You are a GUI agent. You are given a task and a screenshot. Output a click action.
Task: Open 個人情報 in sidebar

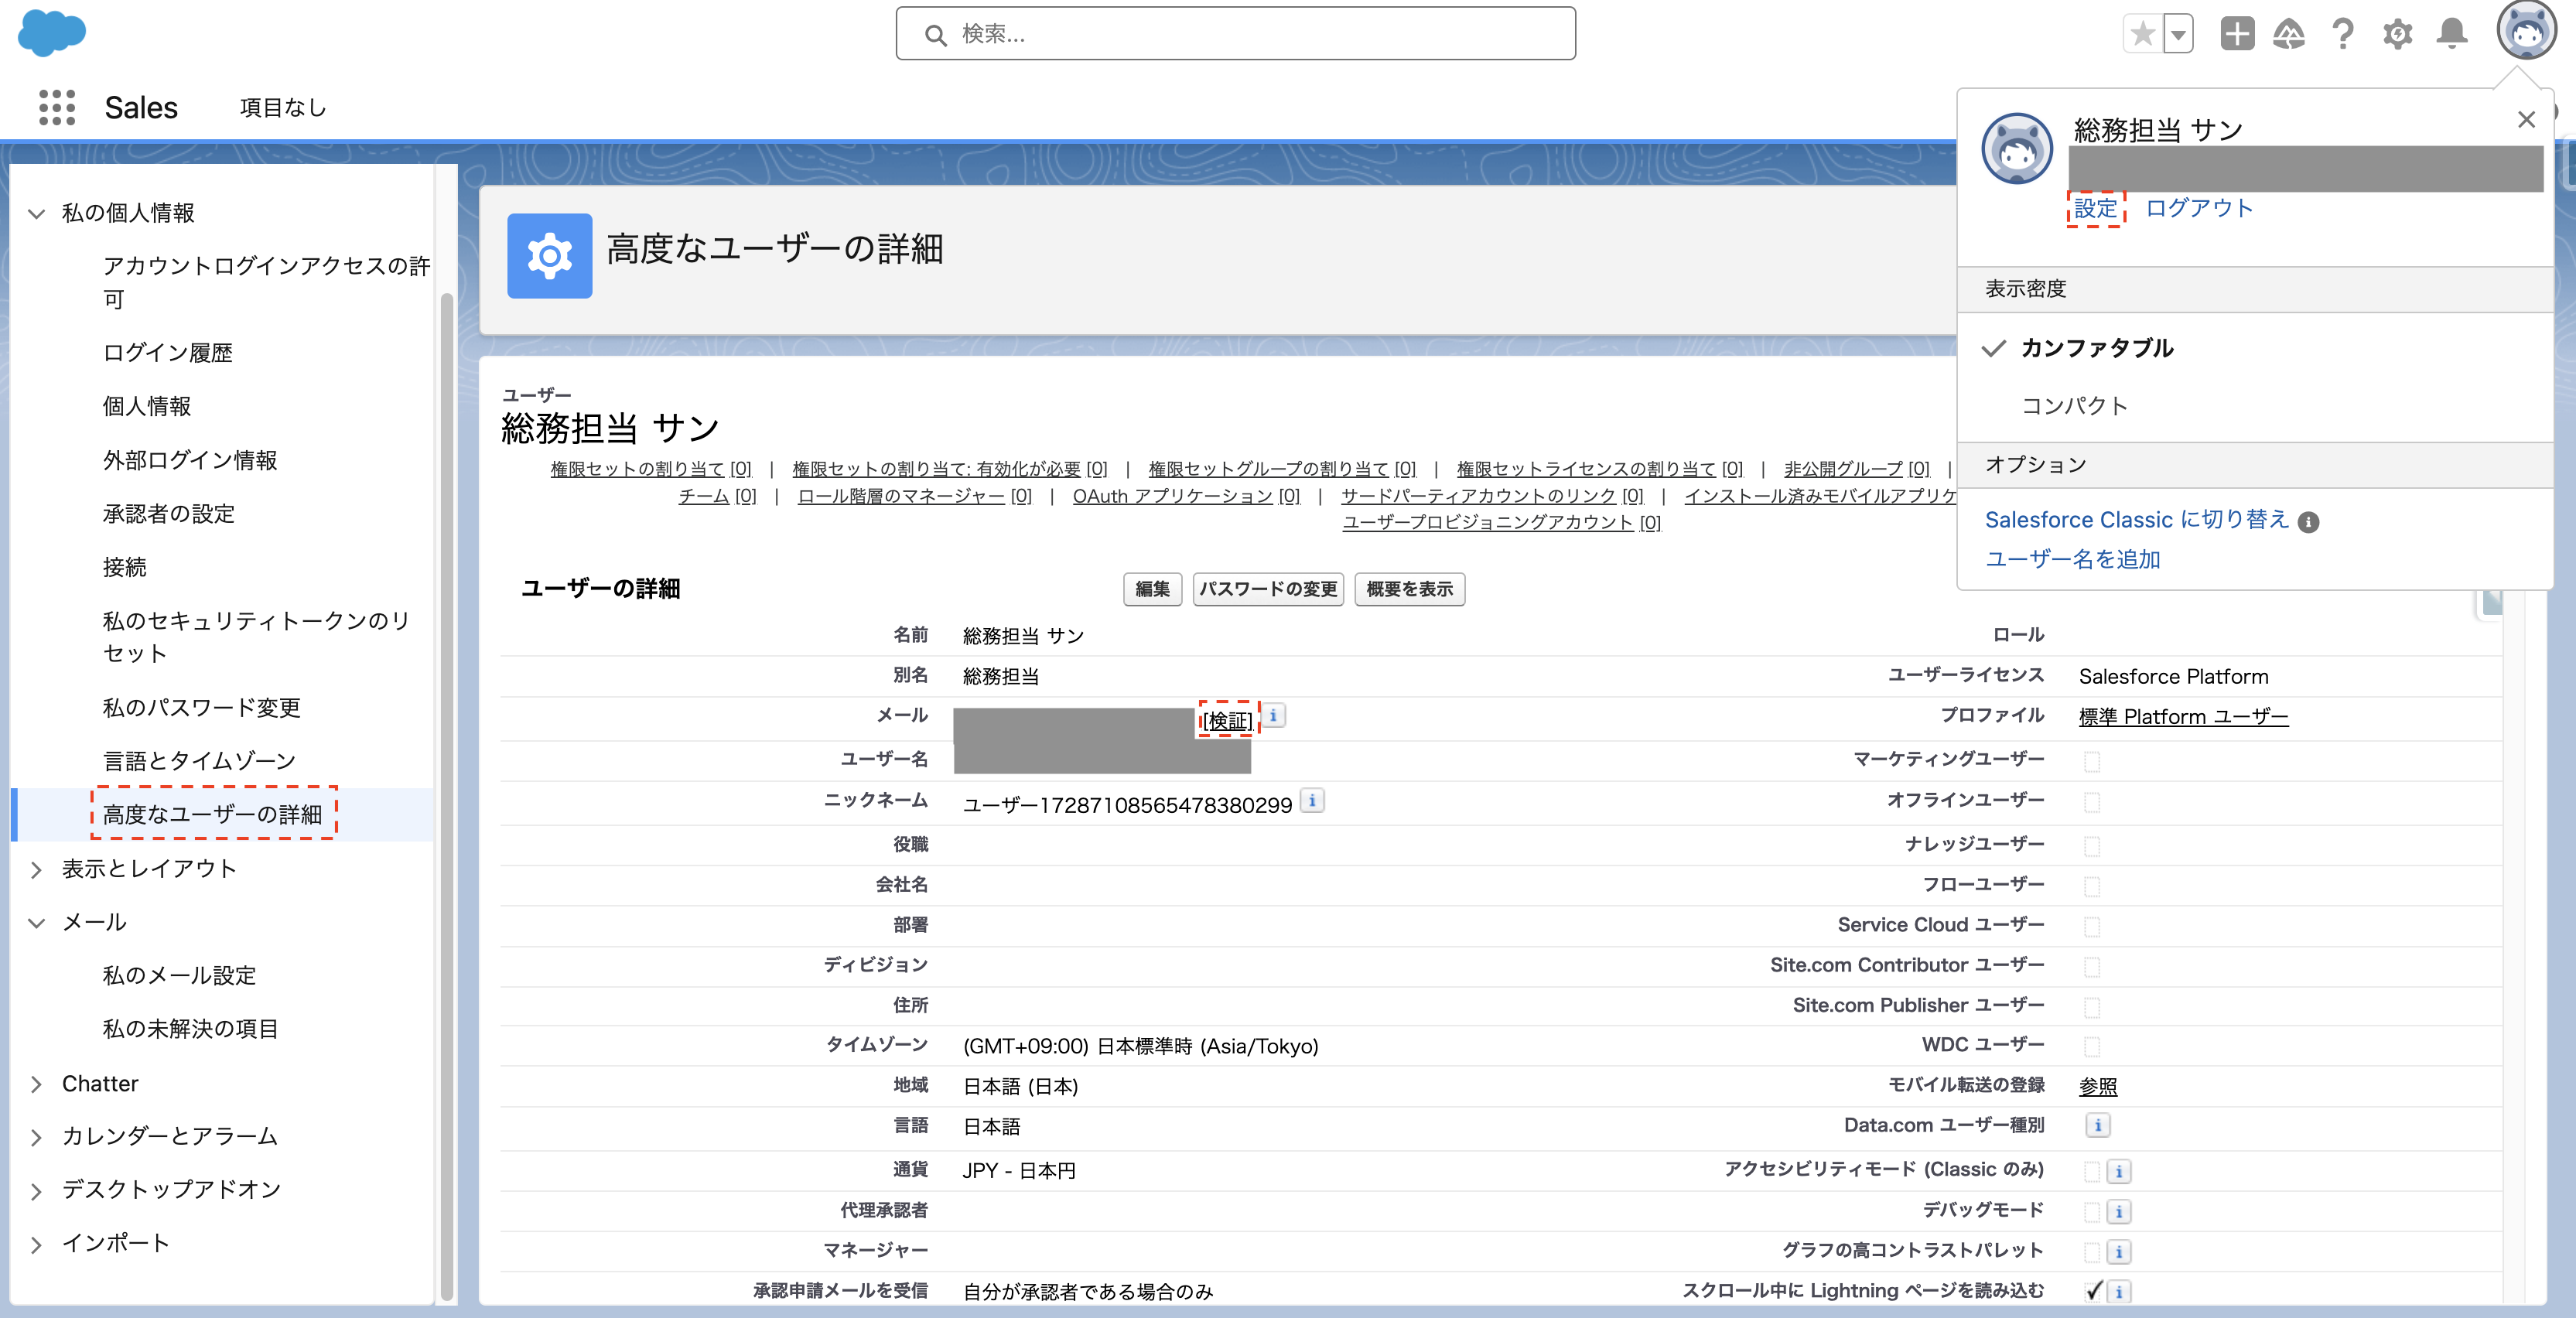(146, 406)
